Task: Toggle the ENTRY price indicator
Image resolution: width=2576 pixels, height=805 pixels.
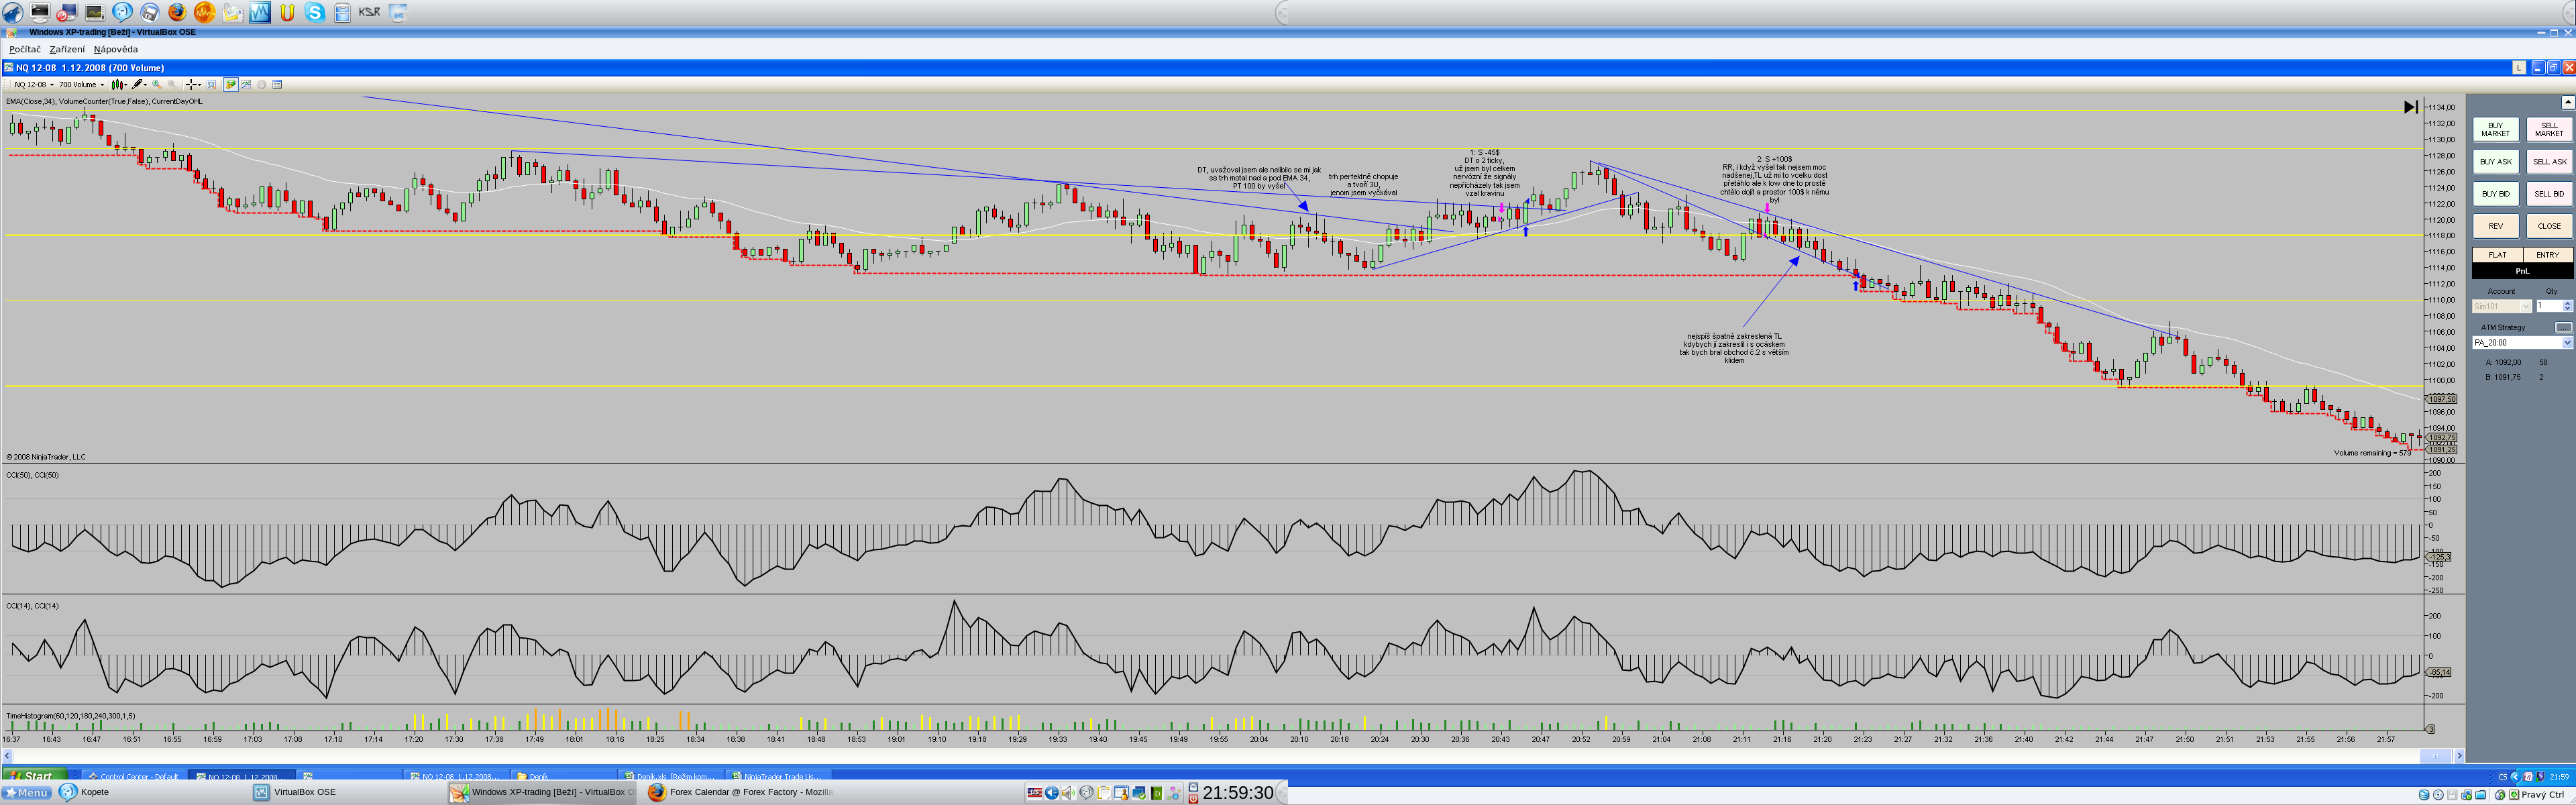Action: coord(2547,255)
